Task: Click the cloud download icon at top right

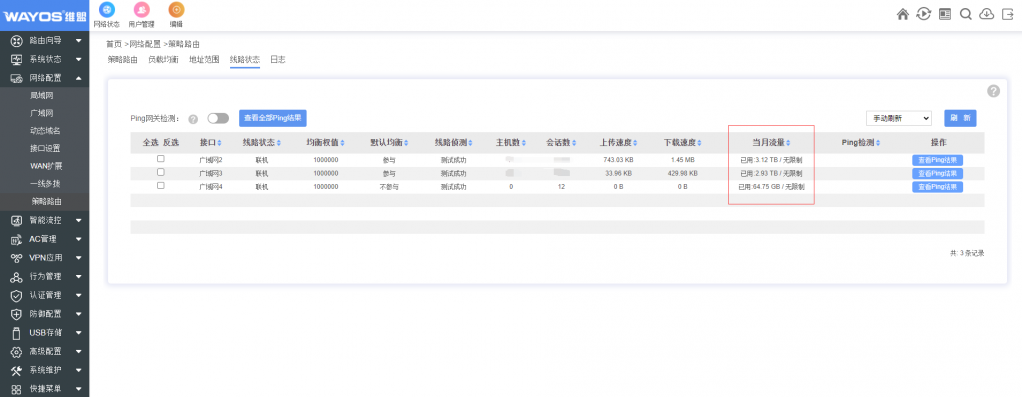Action: tap(987, 14)
